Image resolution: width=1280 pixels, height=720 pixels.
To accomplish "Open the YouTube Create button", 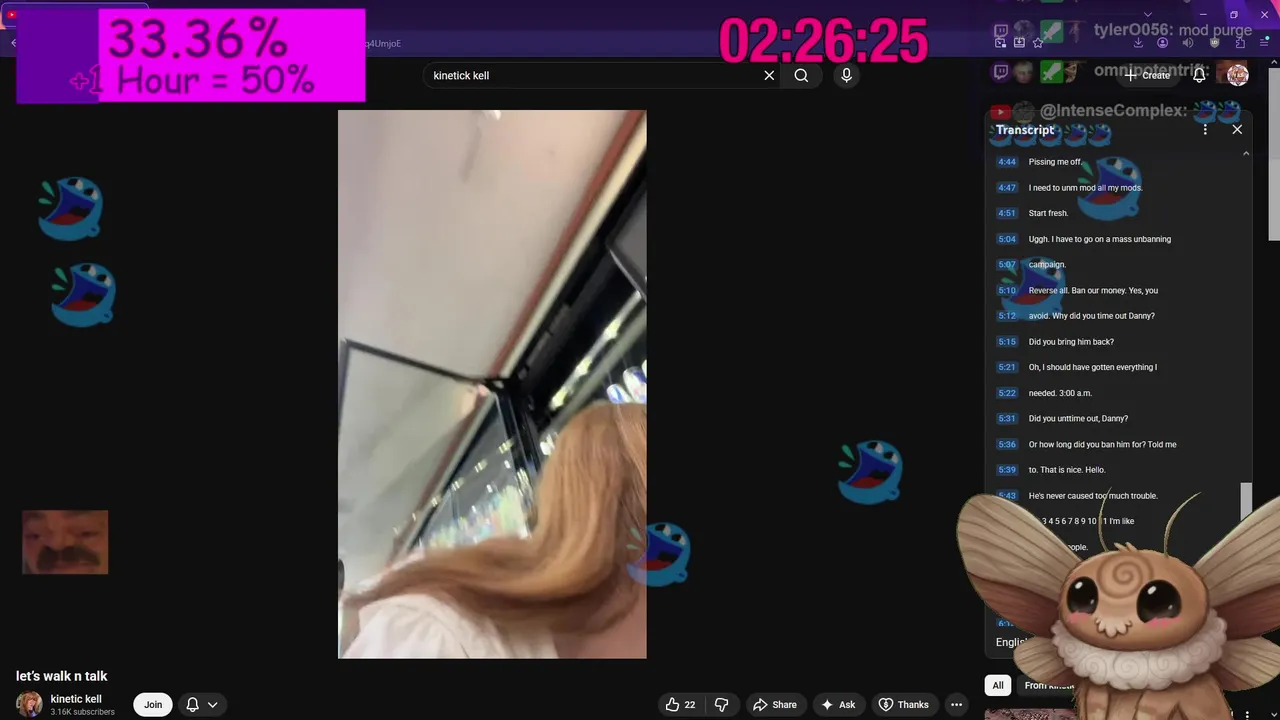I will pos(1148,75).
